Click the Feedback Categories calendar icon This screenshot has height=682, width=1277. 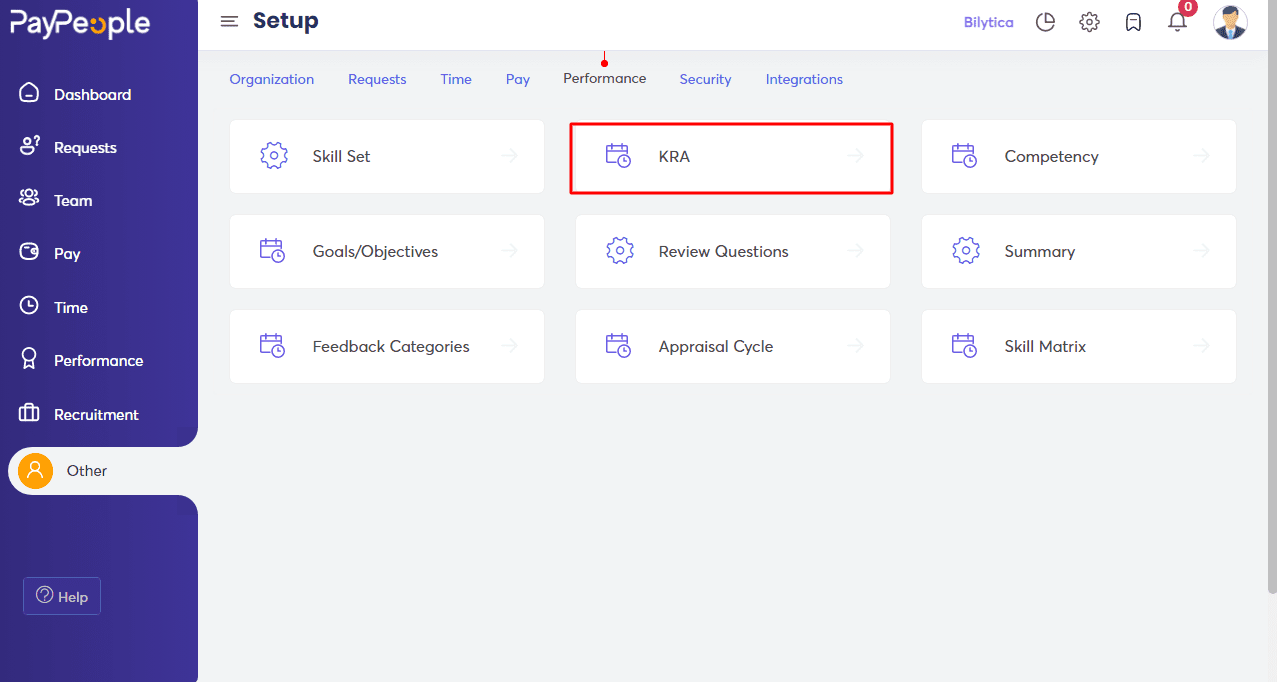(273, 346)
